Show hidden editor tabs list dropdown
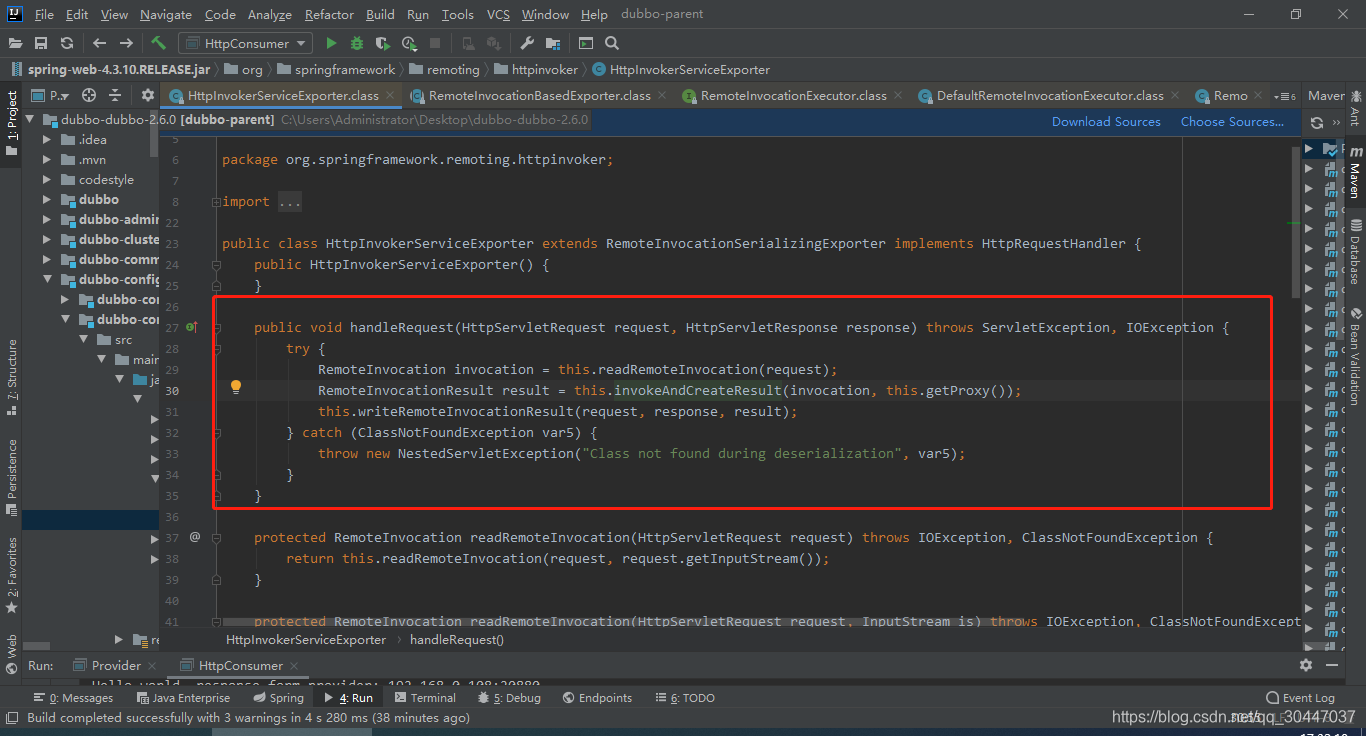The width and height of the screenshot is (1366, 736). 1287,96
